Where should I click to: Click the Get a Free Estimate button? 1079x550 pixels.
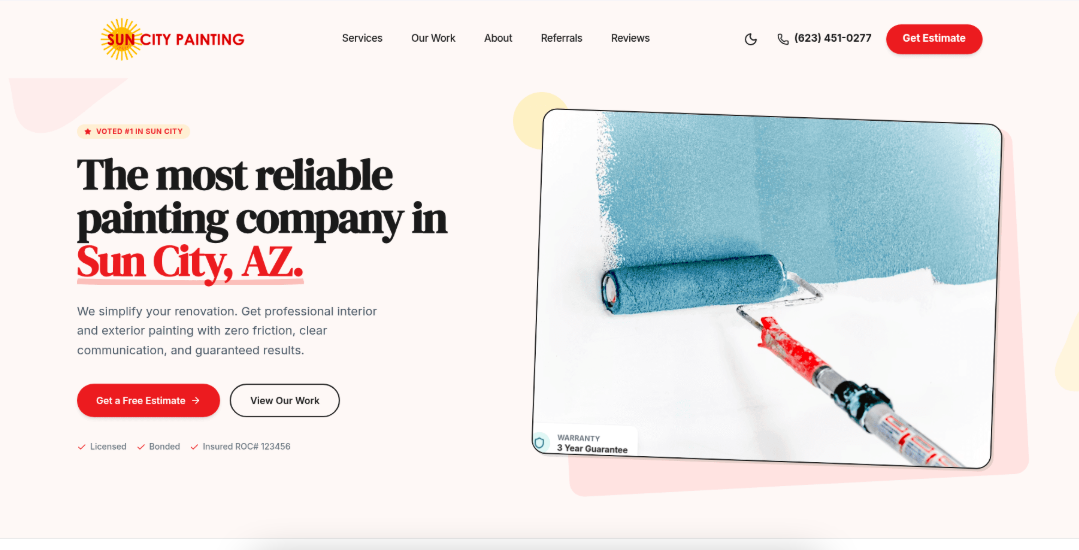(x=149, y=401)
